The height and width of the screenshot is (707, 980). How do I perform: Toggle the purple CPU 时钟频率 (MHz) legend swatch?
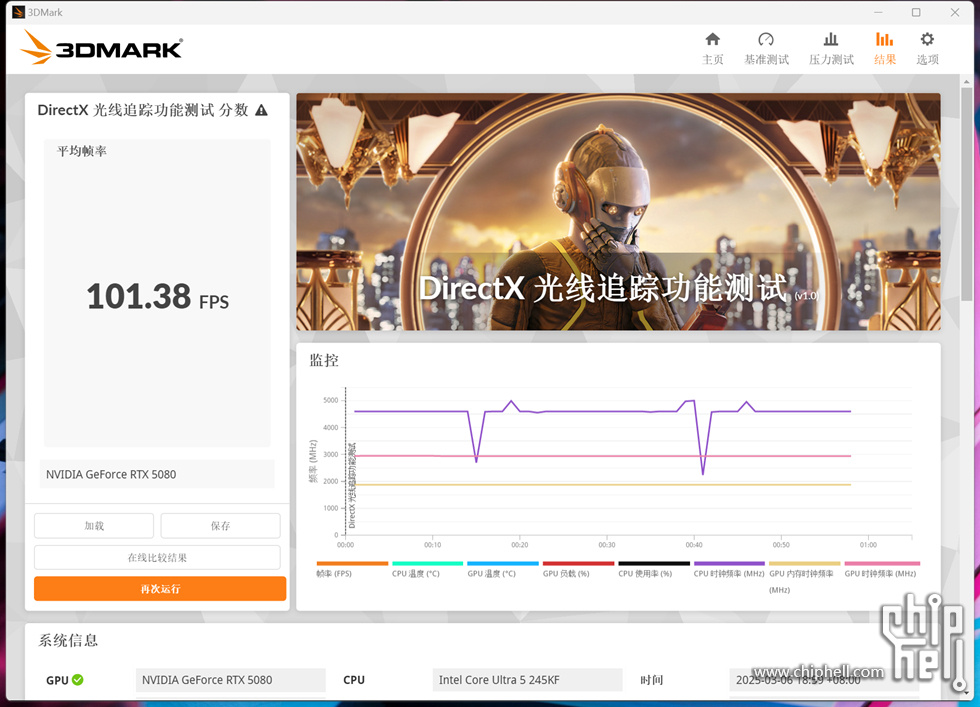pos(729,563)
